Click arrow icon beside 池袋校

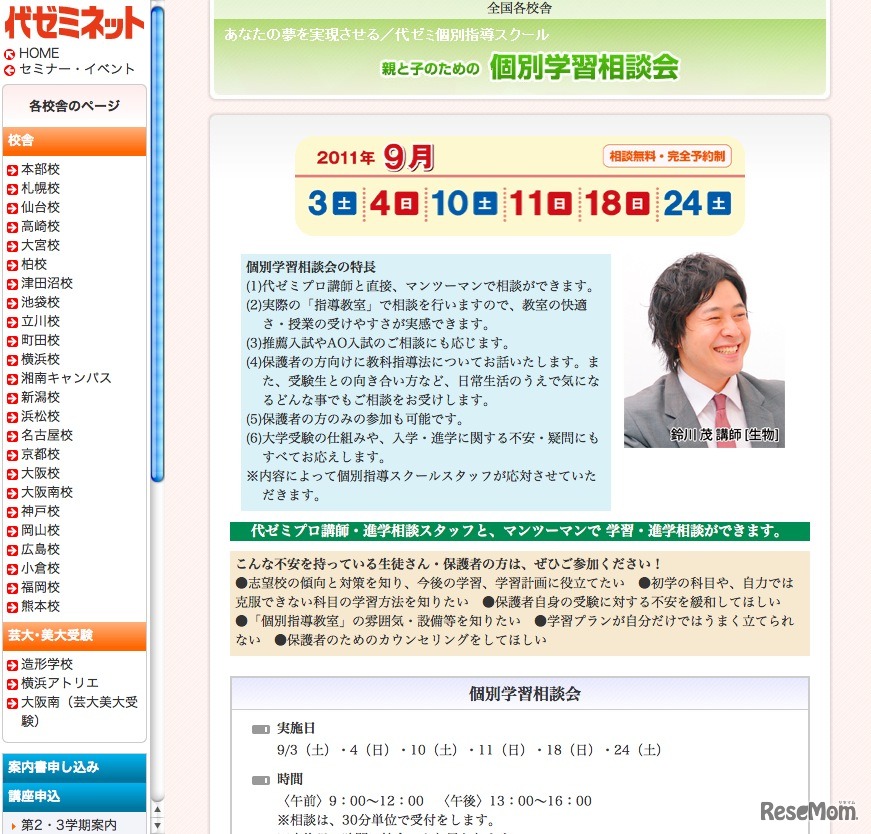tap(12, 303)
